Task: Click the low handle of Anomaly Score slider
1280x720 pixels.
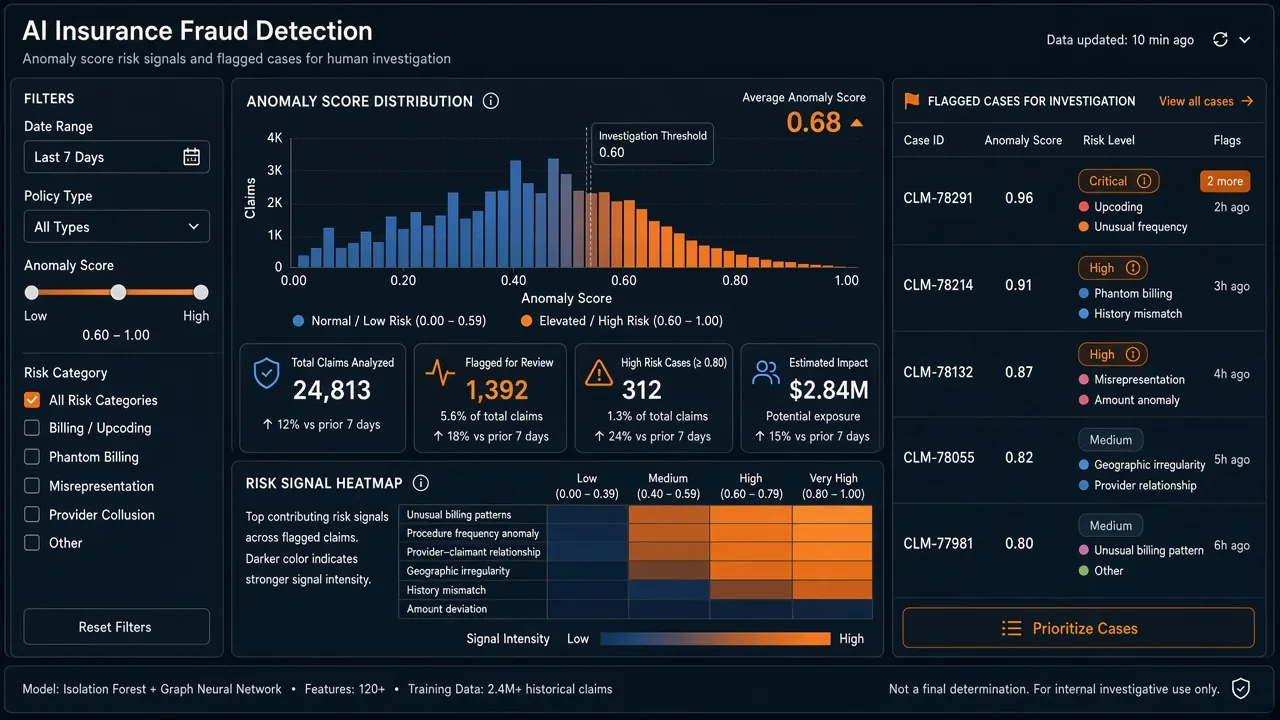Action: pyautogui.click(x=32, y=292)
